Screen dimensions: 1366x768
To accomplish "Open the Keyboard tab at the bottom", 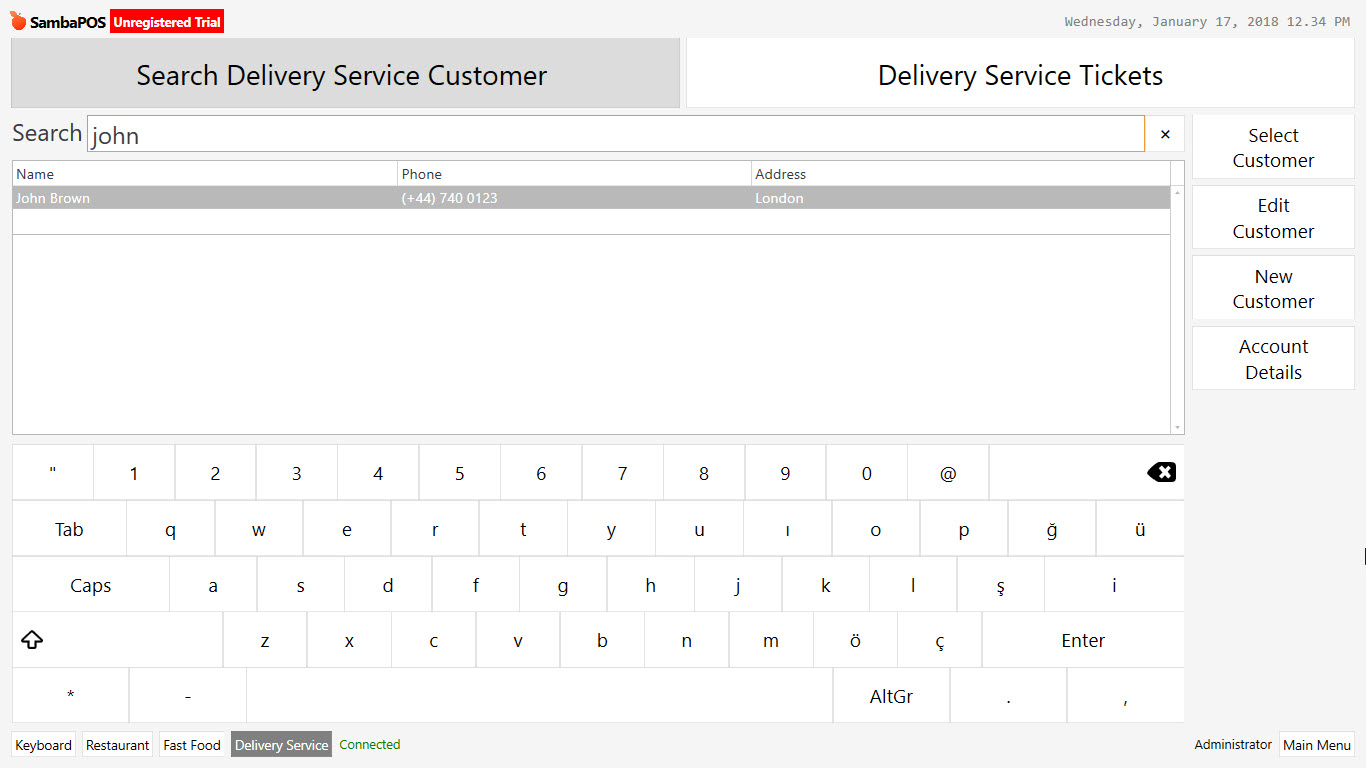I will [43, 744].
